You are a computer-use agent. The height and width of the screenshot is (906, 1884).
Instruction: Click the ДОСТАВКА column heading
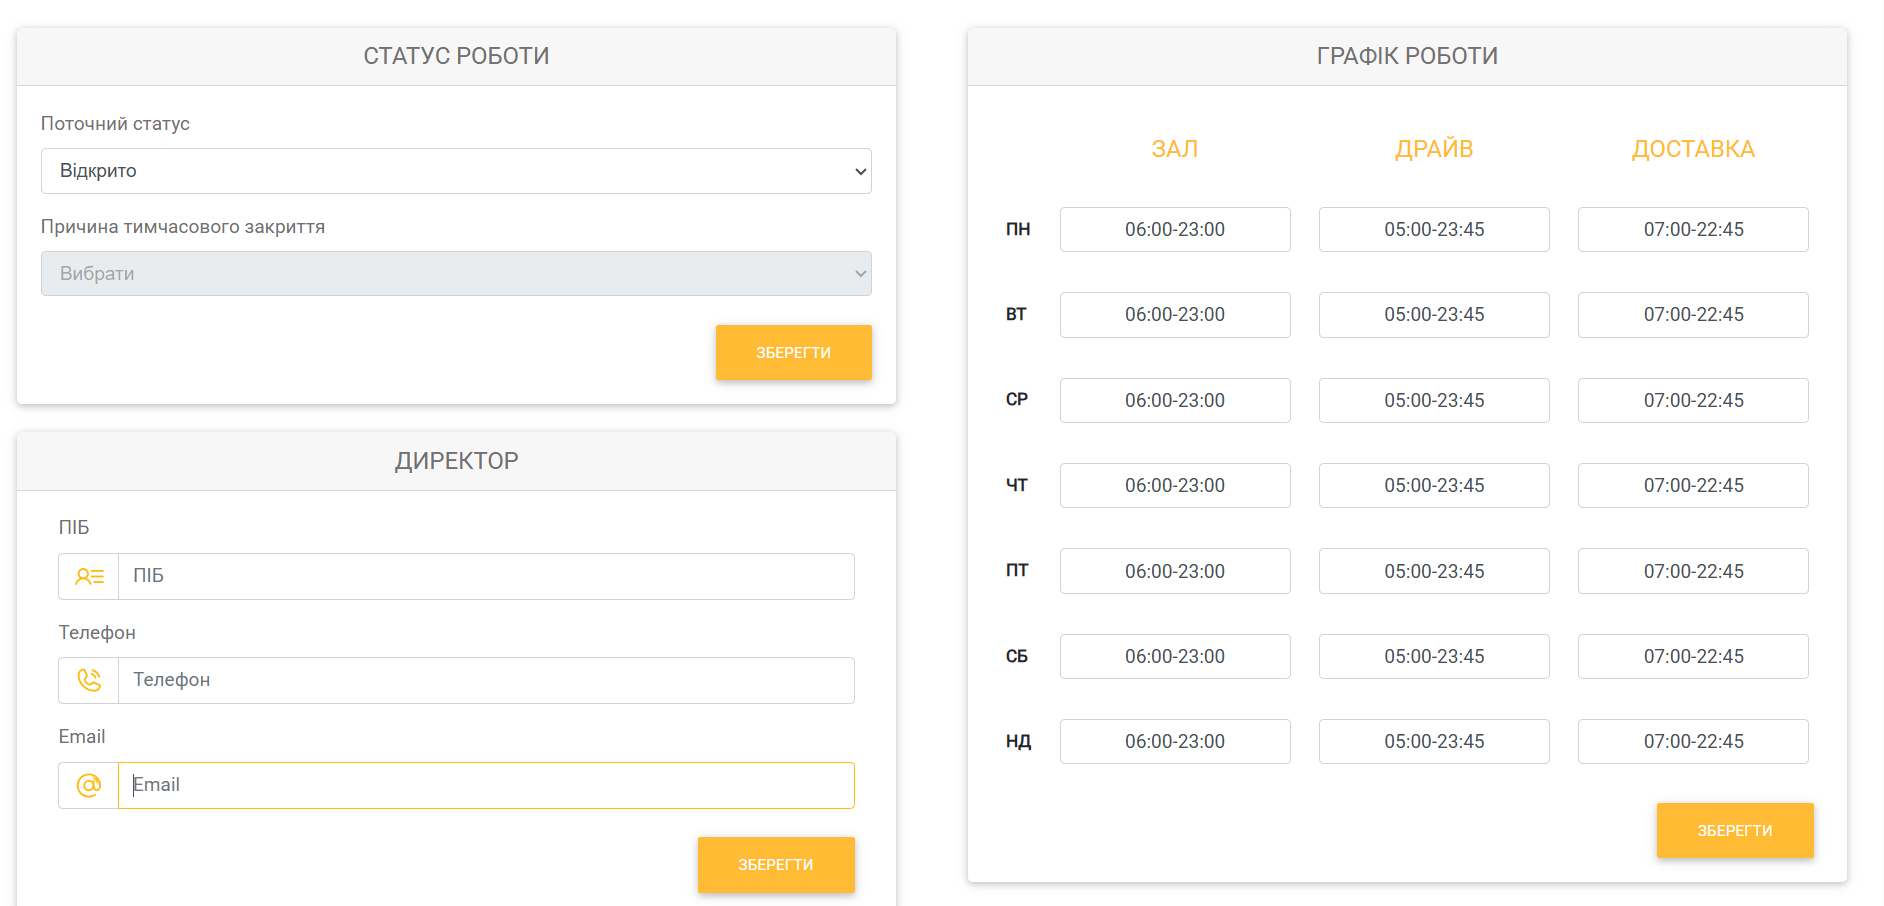point(1692,149)
